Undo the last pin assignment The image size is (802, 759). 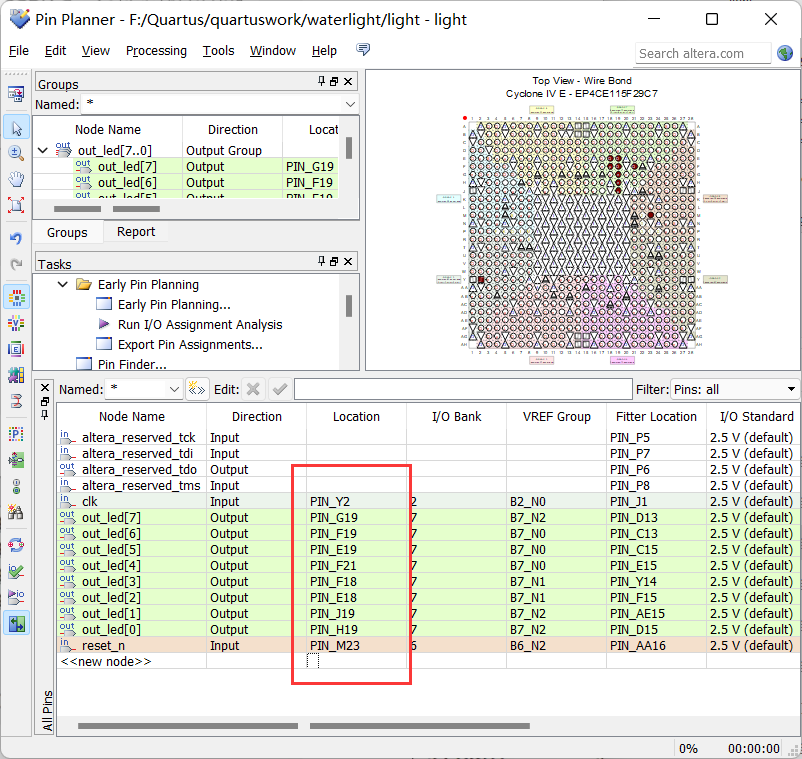tap(16, 238)
